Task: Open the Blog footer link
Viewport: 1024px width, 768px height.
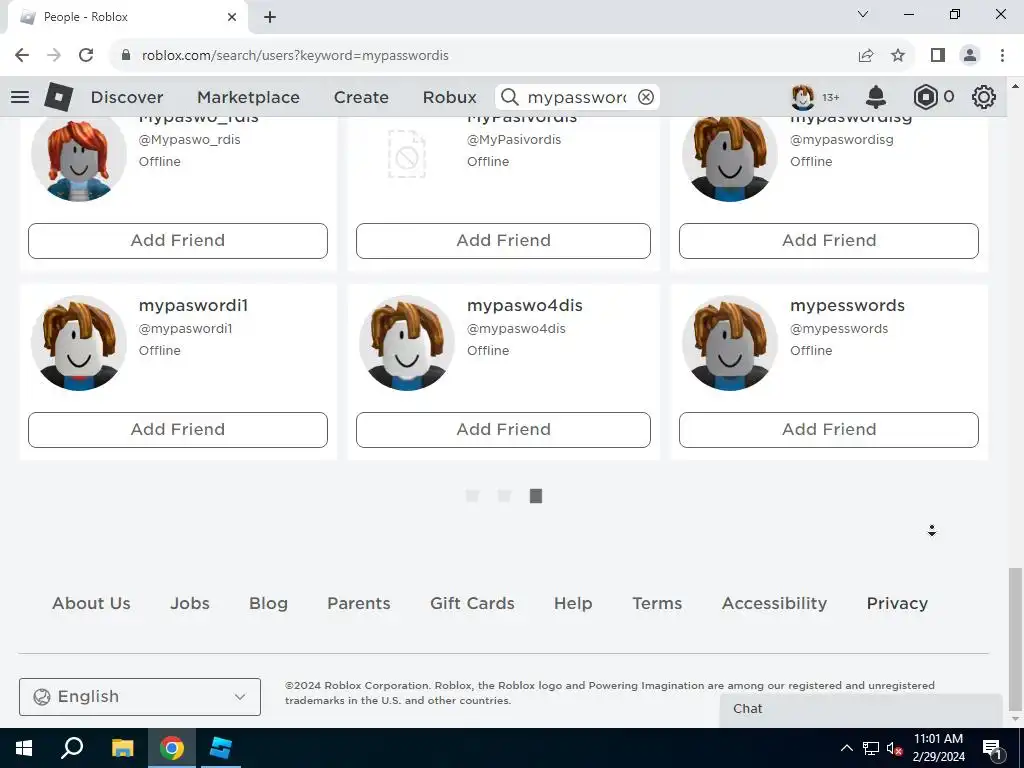Action: pos(268,603)
